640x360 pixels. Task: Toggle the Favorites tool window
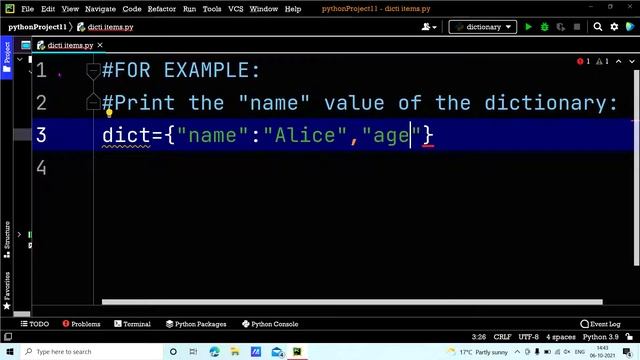(7, 291)
